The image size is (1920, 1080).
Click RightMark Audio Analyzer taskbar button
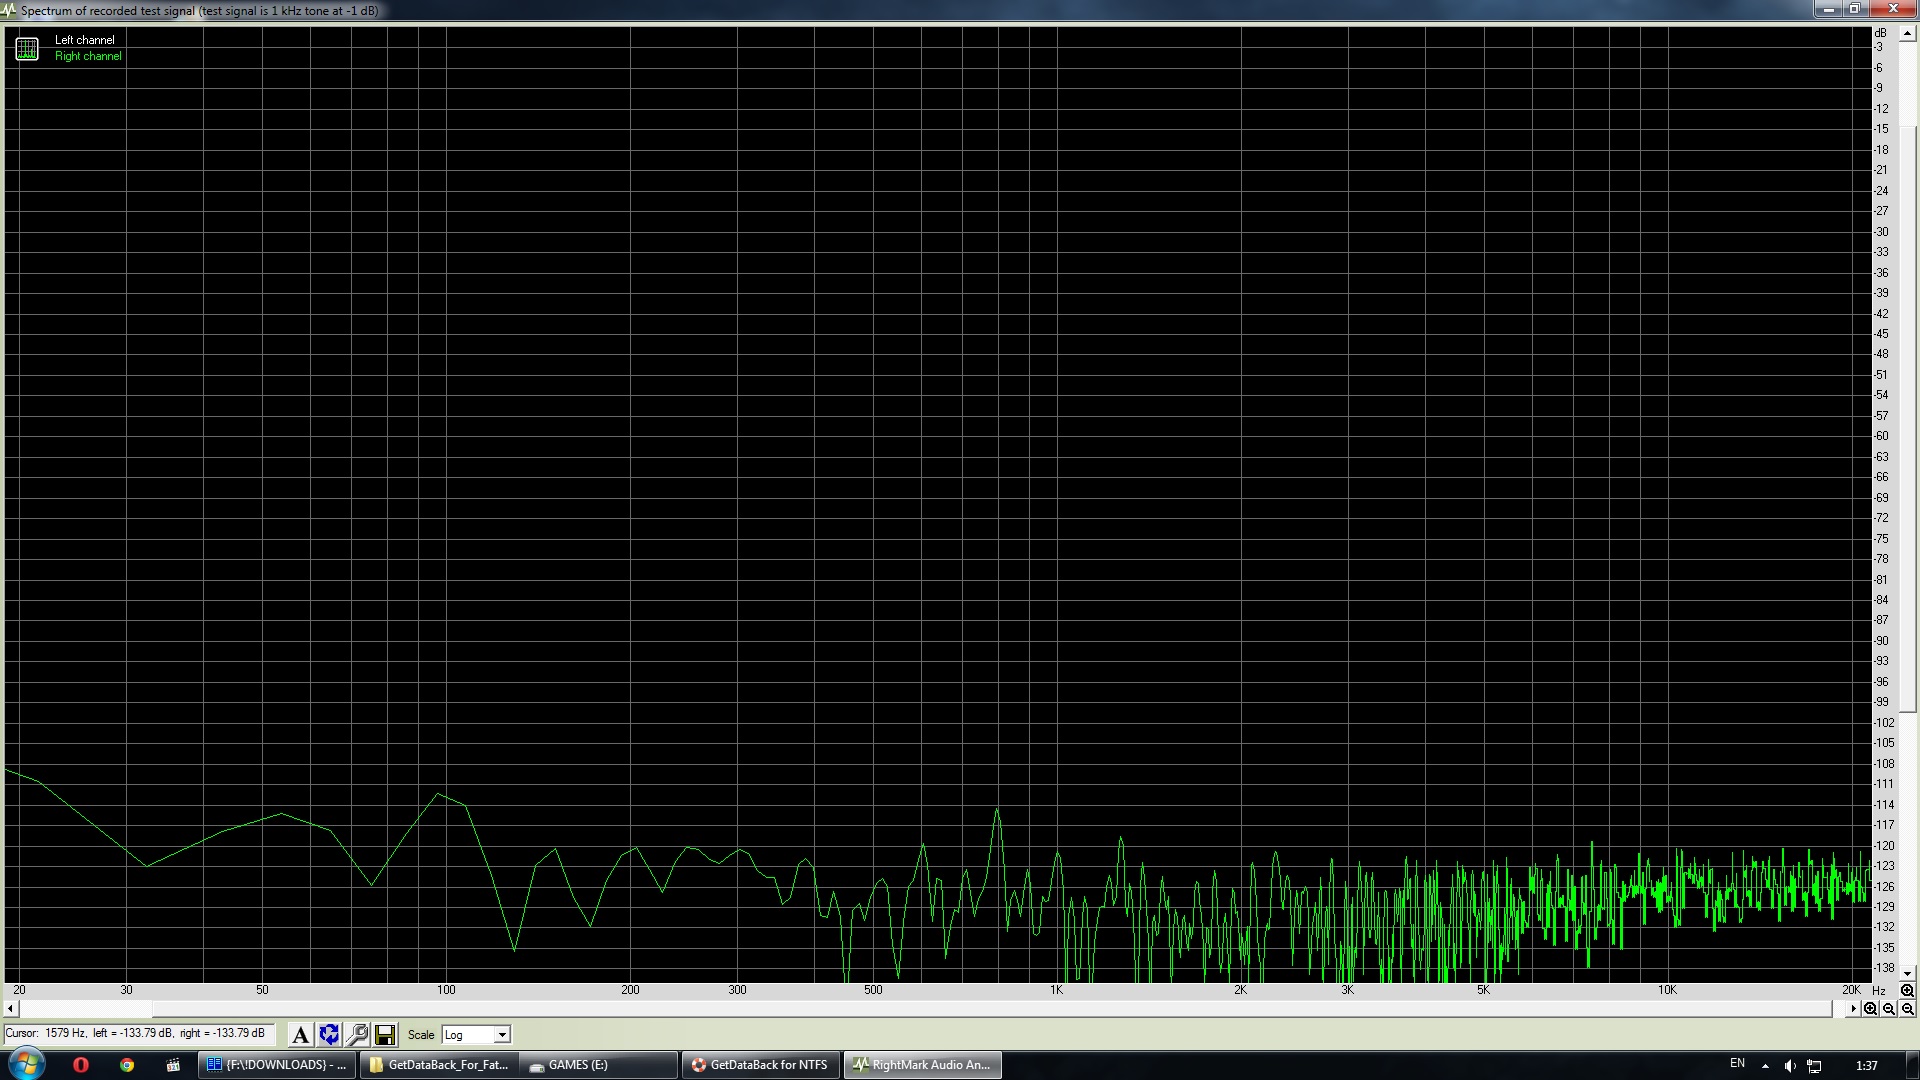[x=923, y=1065]
